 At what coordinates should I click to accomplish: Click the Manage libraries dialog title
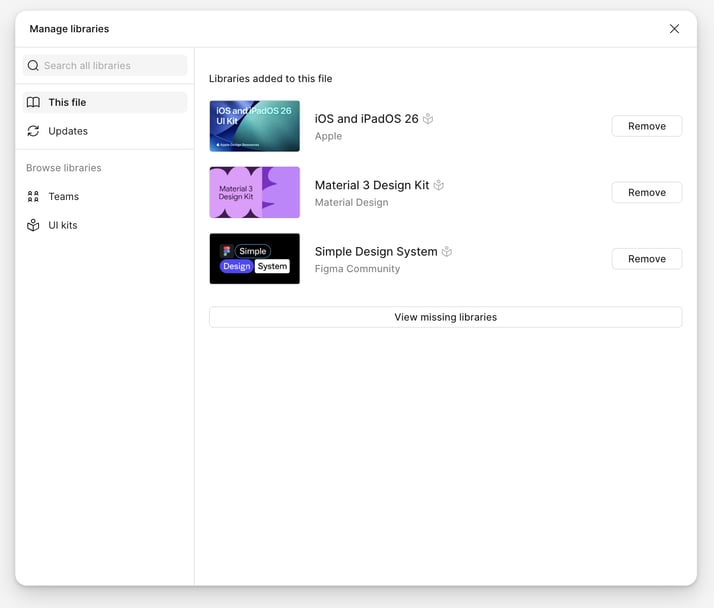69,29
